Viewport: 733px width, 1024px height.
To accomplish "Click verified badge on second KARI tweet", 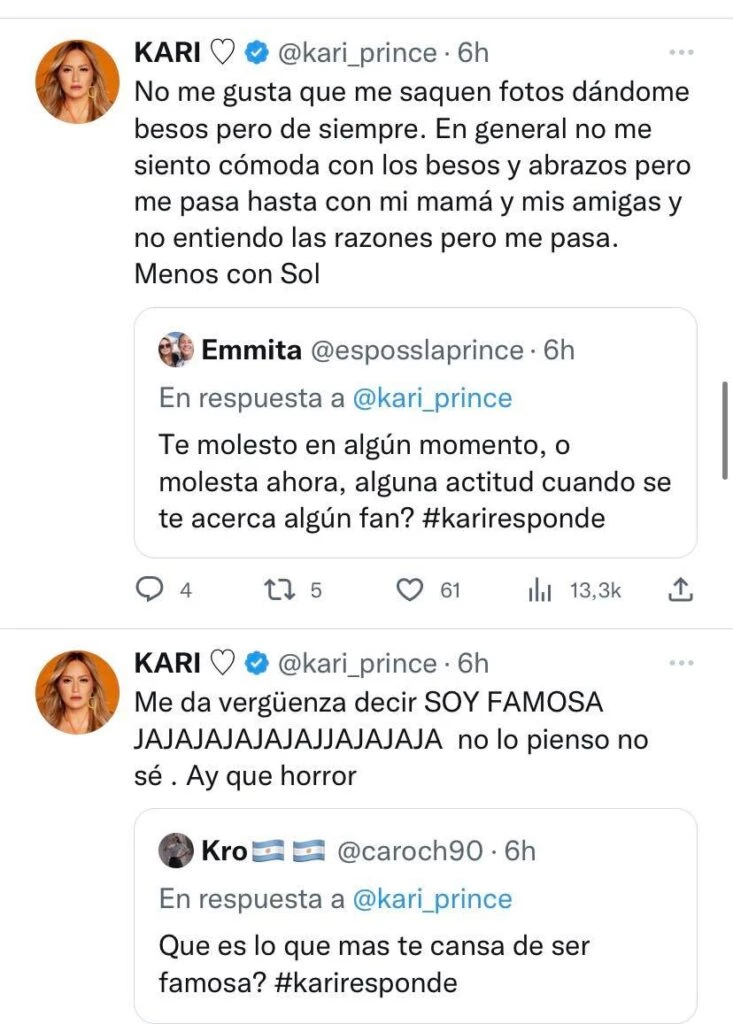I will (x=257, y=663).
